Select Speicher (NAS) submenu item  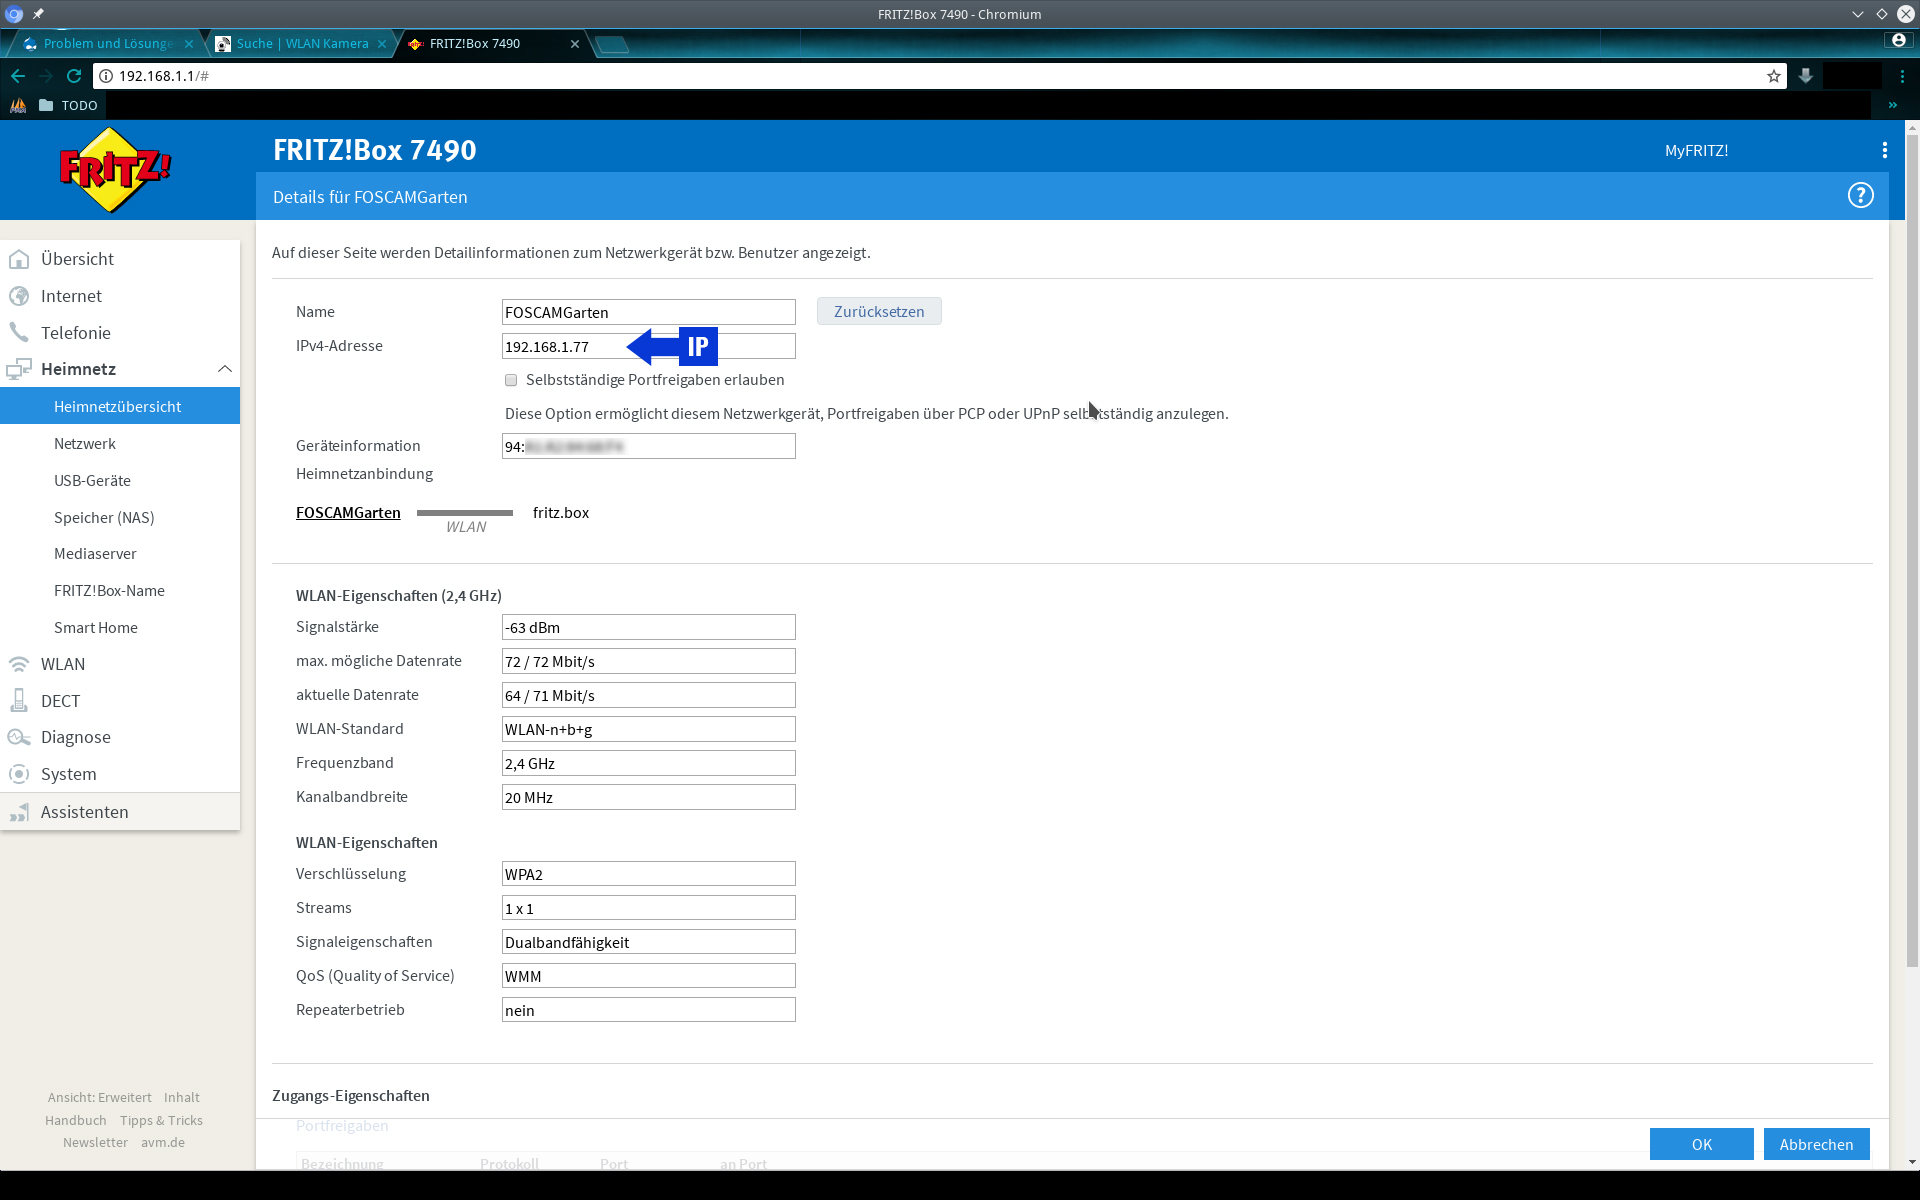click(120, 517)
